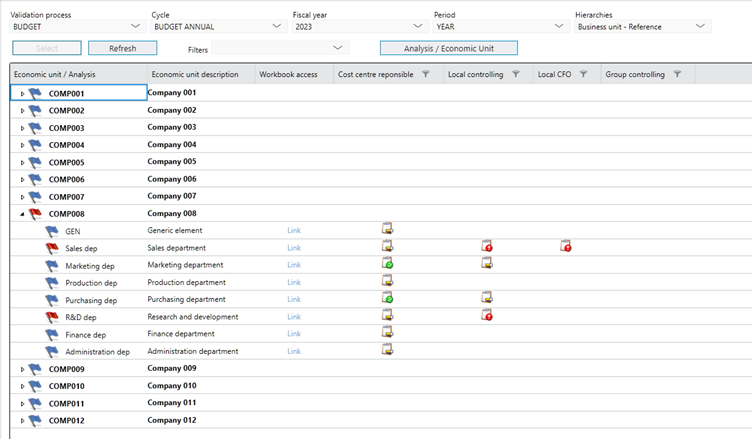Click the Refresh button
The image size is (752, 439).
122,48
